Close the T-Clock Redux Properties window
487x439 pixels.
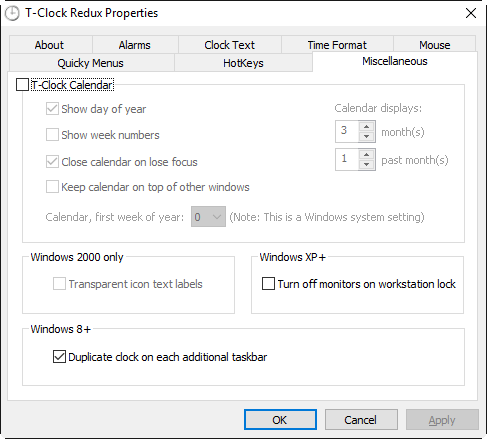pyautogui.click(x=471, y=13)
